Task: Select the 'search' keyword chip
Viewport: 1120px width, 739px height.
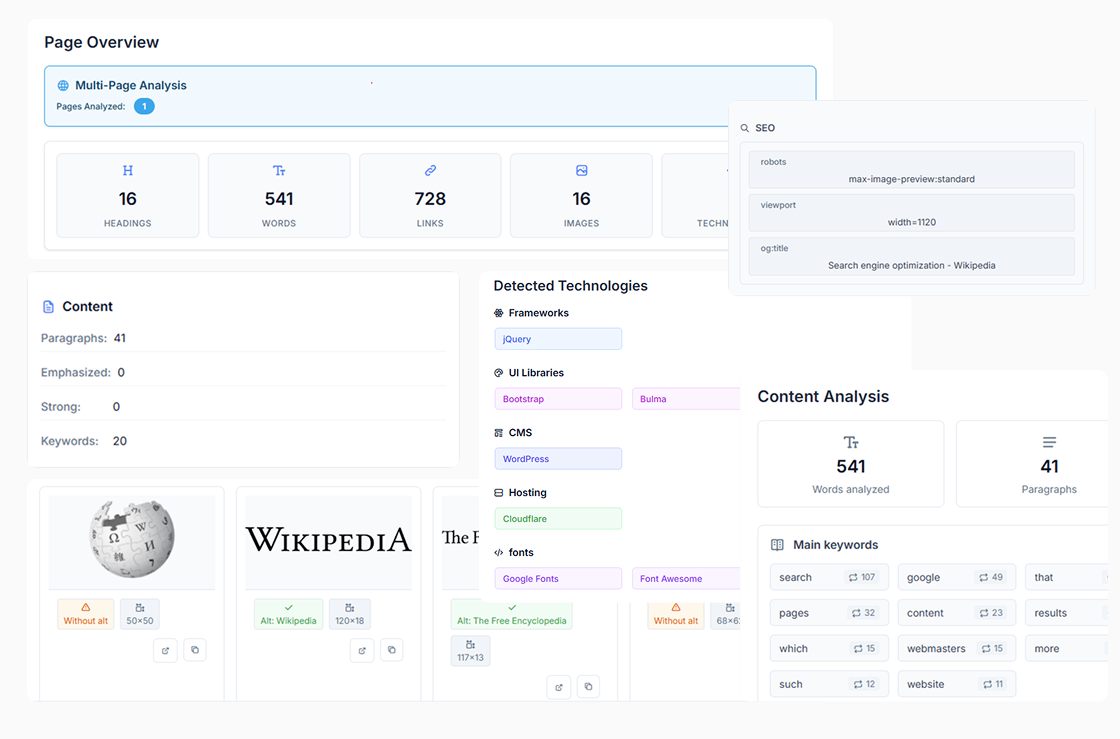Action: coord(829,577)
